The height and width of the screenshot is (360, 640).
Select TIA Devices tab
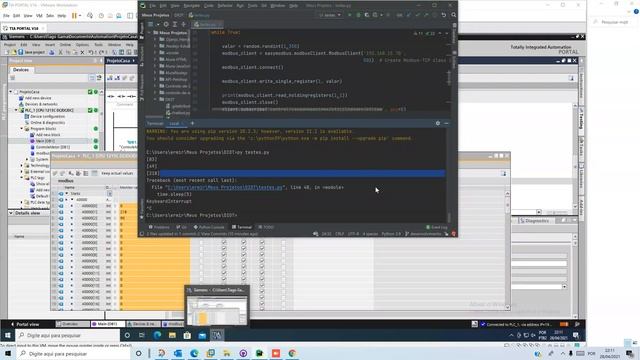tap(21, 70)
